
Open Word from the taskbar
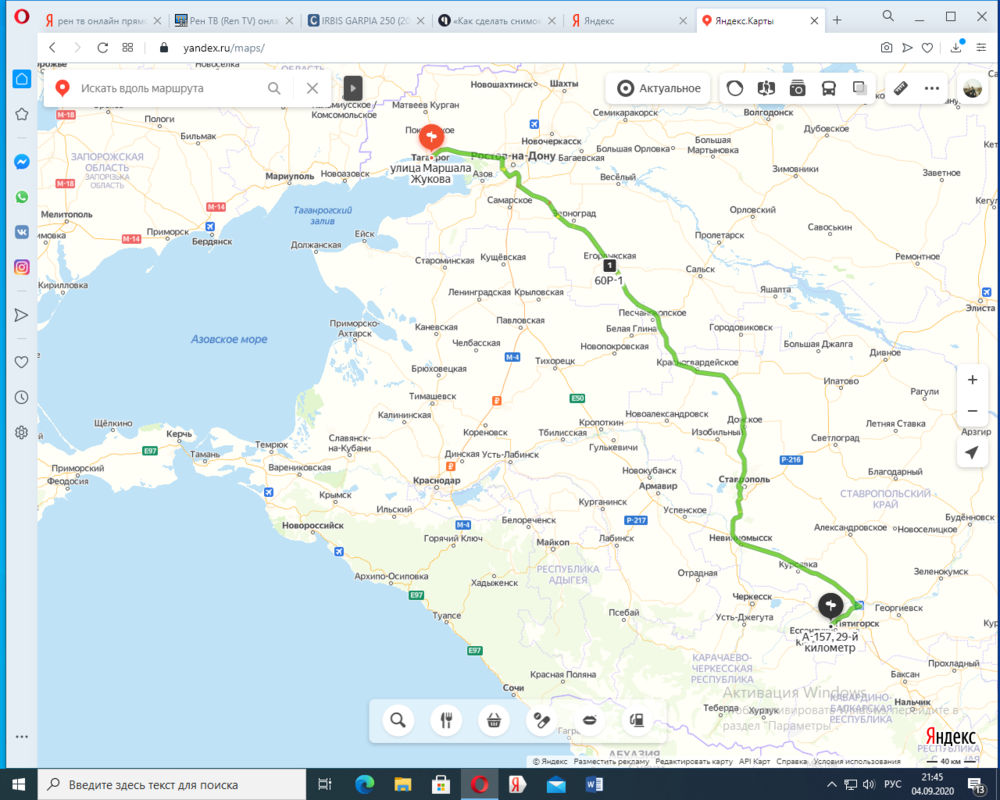594,785
